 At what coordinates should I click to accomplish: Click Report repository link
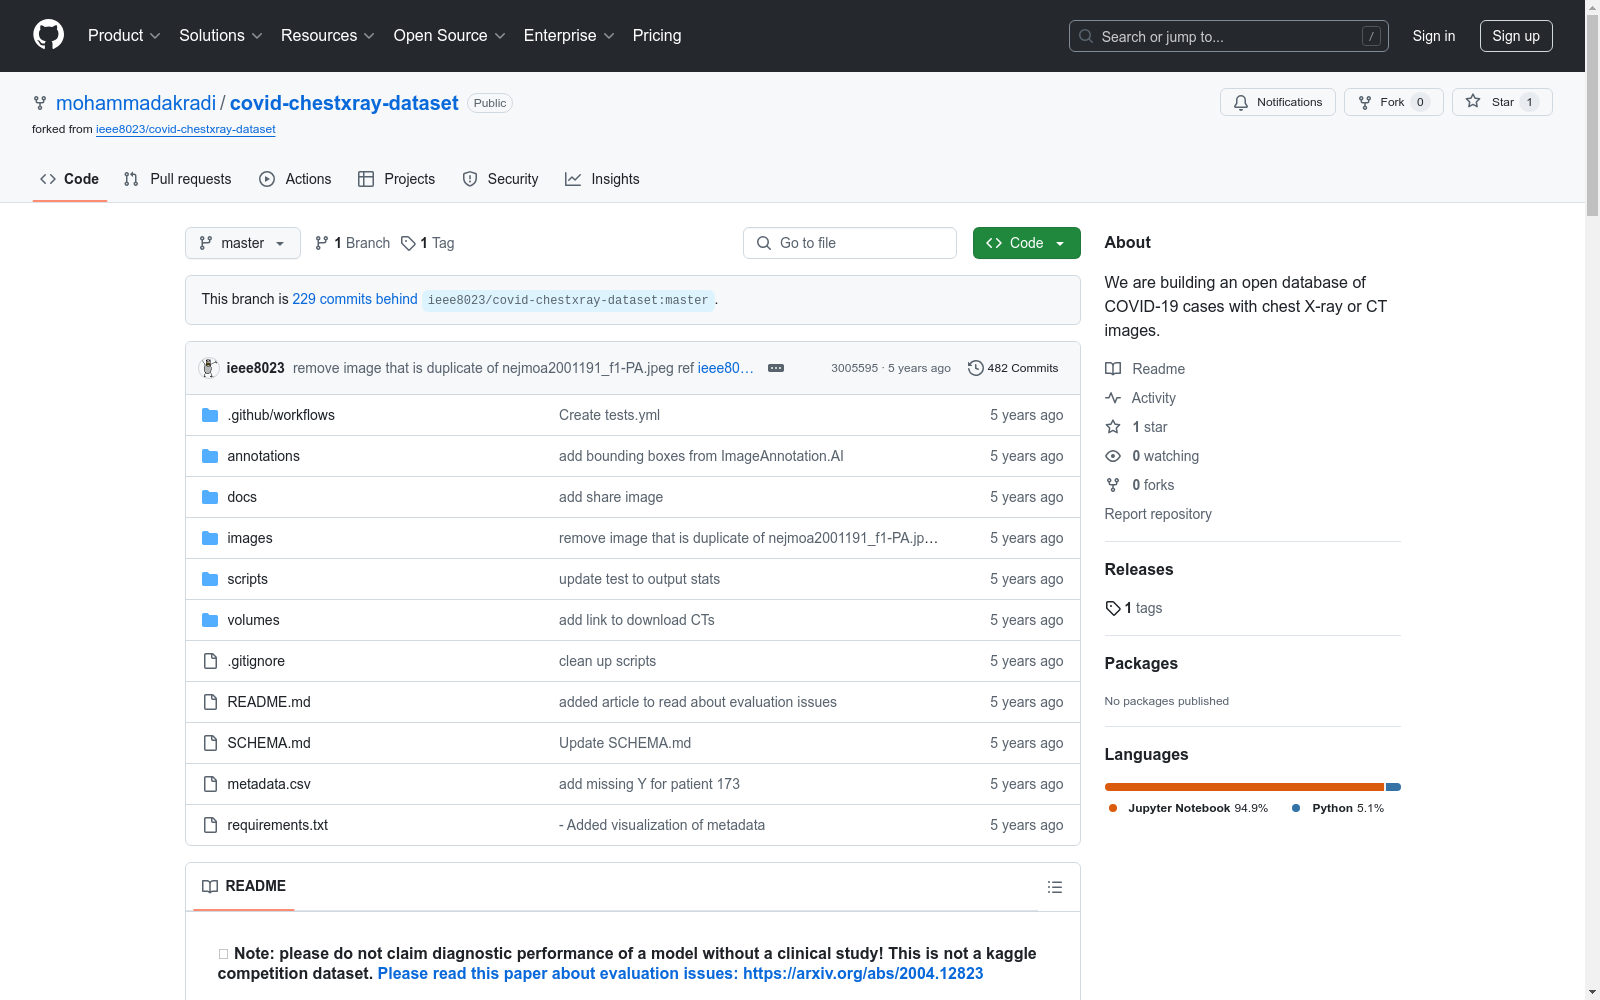1158,514
